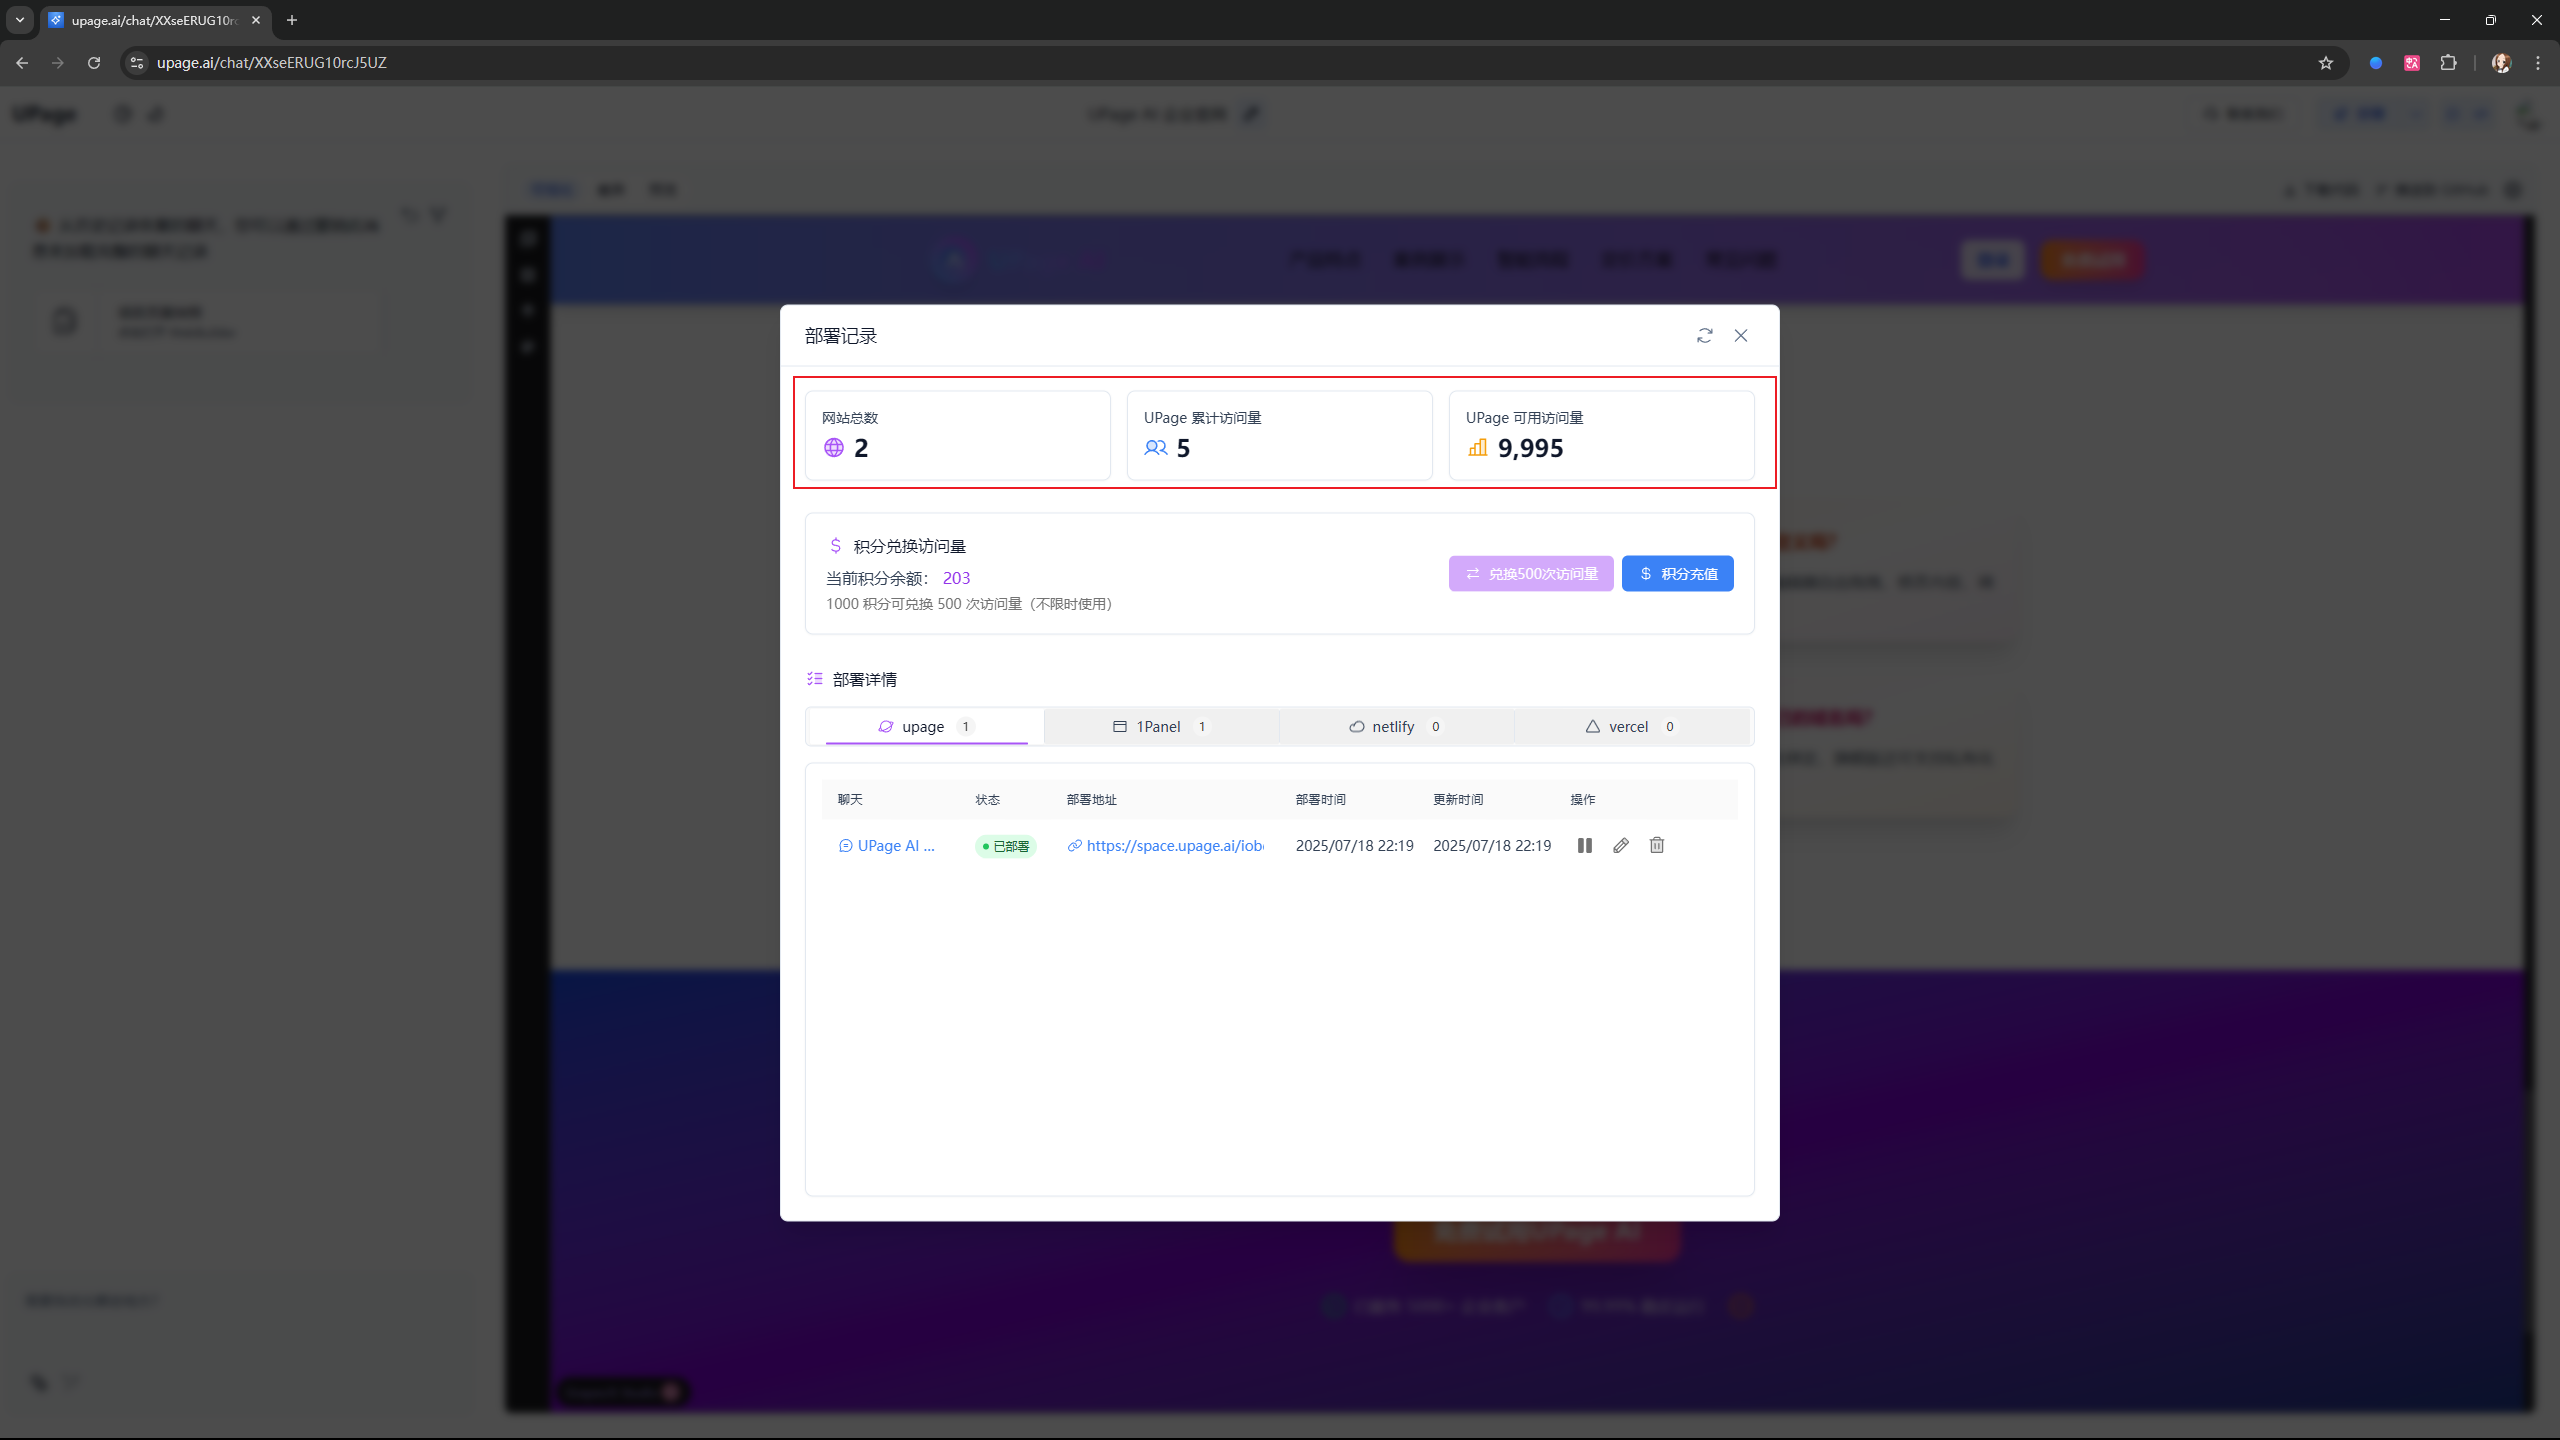Click the 部署时间 column header
The height and width of the screenshot is (1440, 2560).
pyautogui.click(x=1321, y=800)
